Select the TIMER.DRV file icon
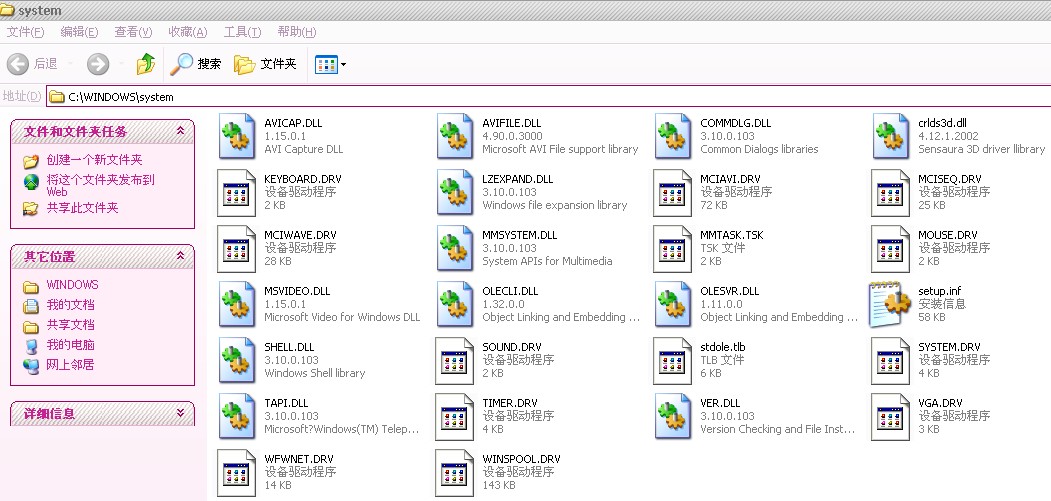1051x501 pixels. pos(454,416)
